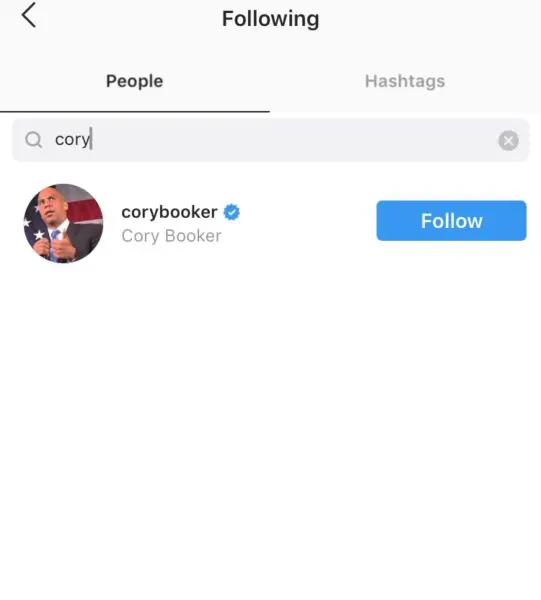Click the typed word cory in search bar

click(x=72, y=140)
